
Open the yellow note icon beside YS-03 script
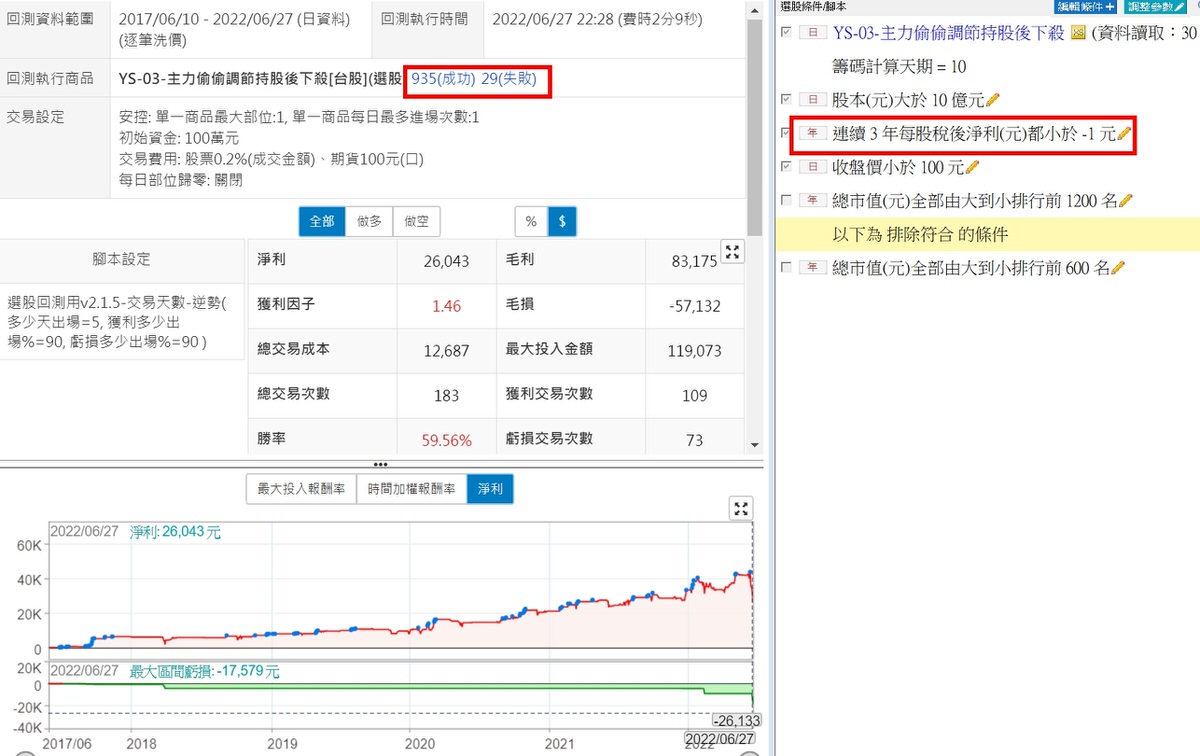point(1078,33)
